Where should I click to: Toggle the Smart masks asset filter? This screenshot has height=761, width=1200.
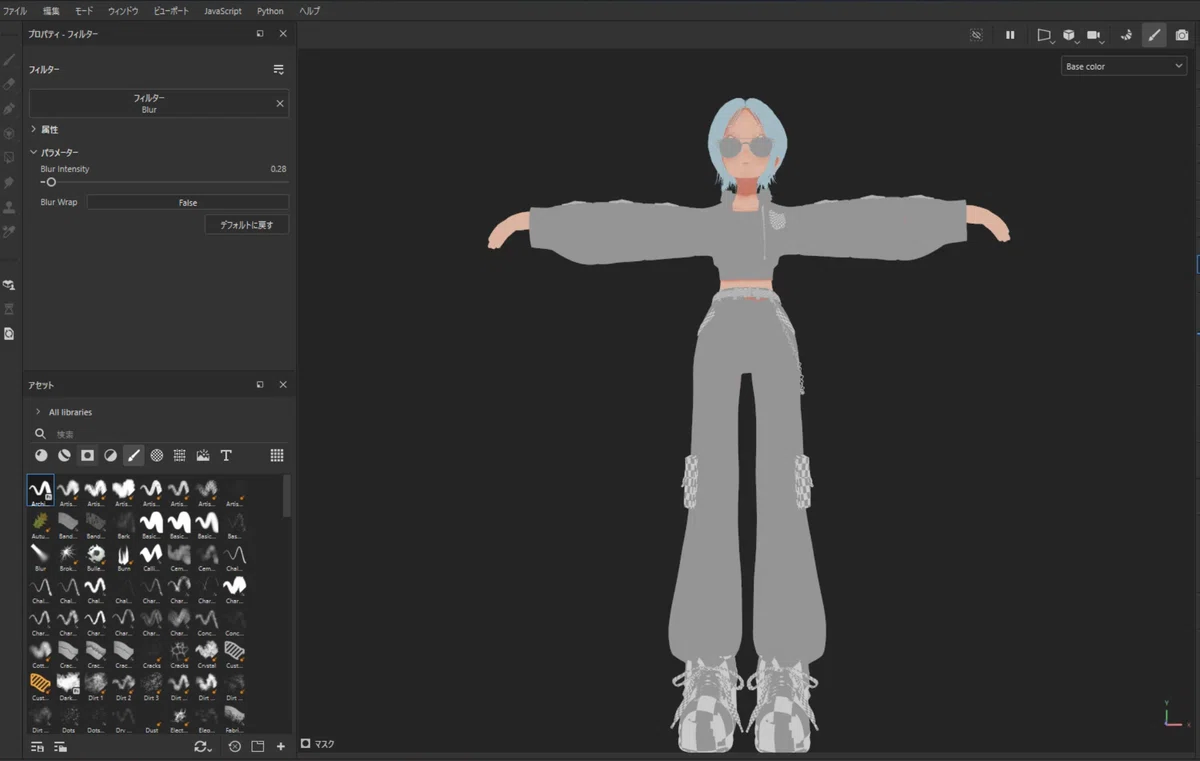(x=87, y=455)
